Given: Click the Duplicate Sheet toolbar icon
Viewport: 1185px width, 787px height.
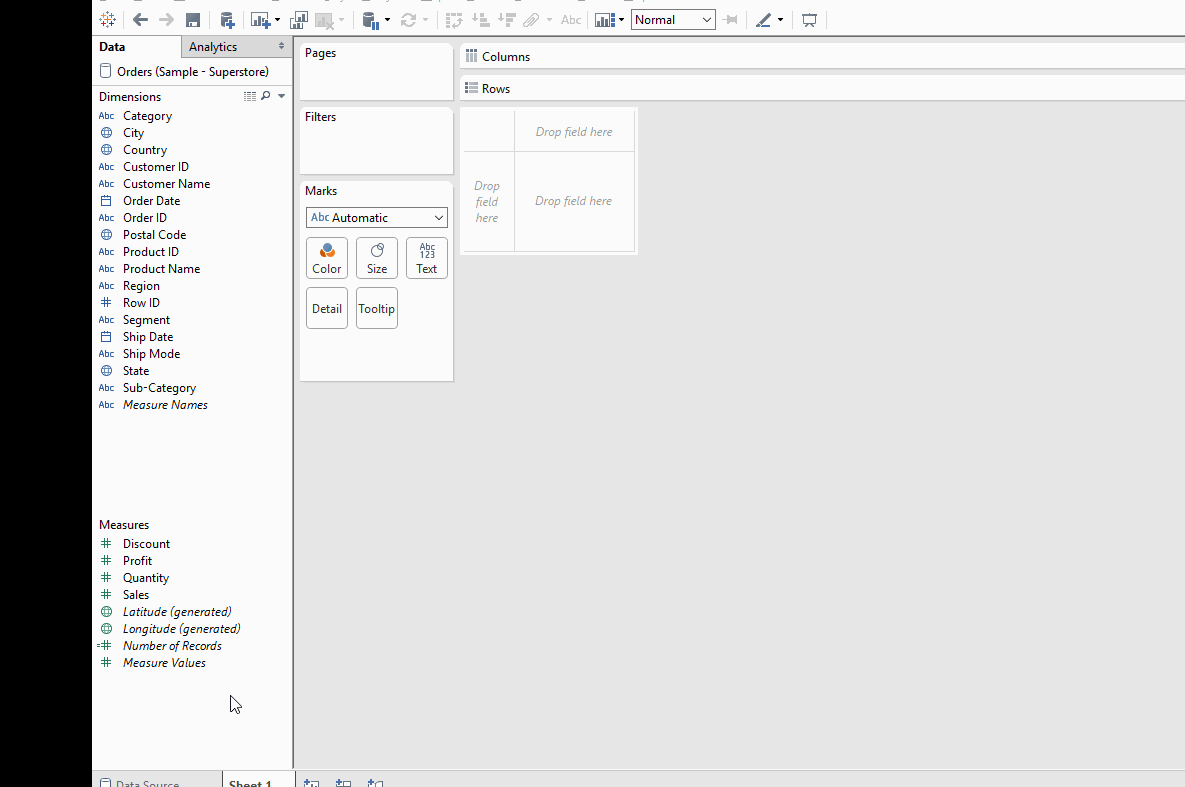Looking at the screenshot, I should 299,20.
